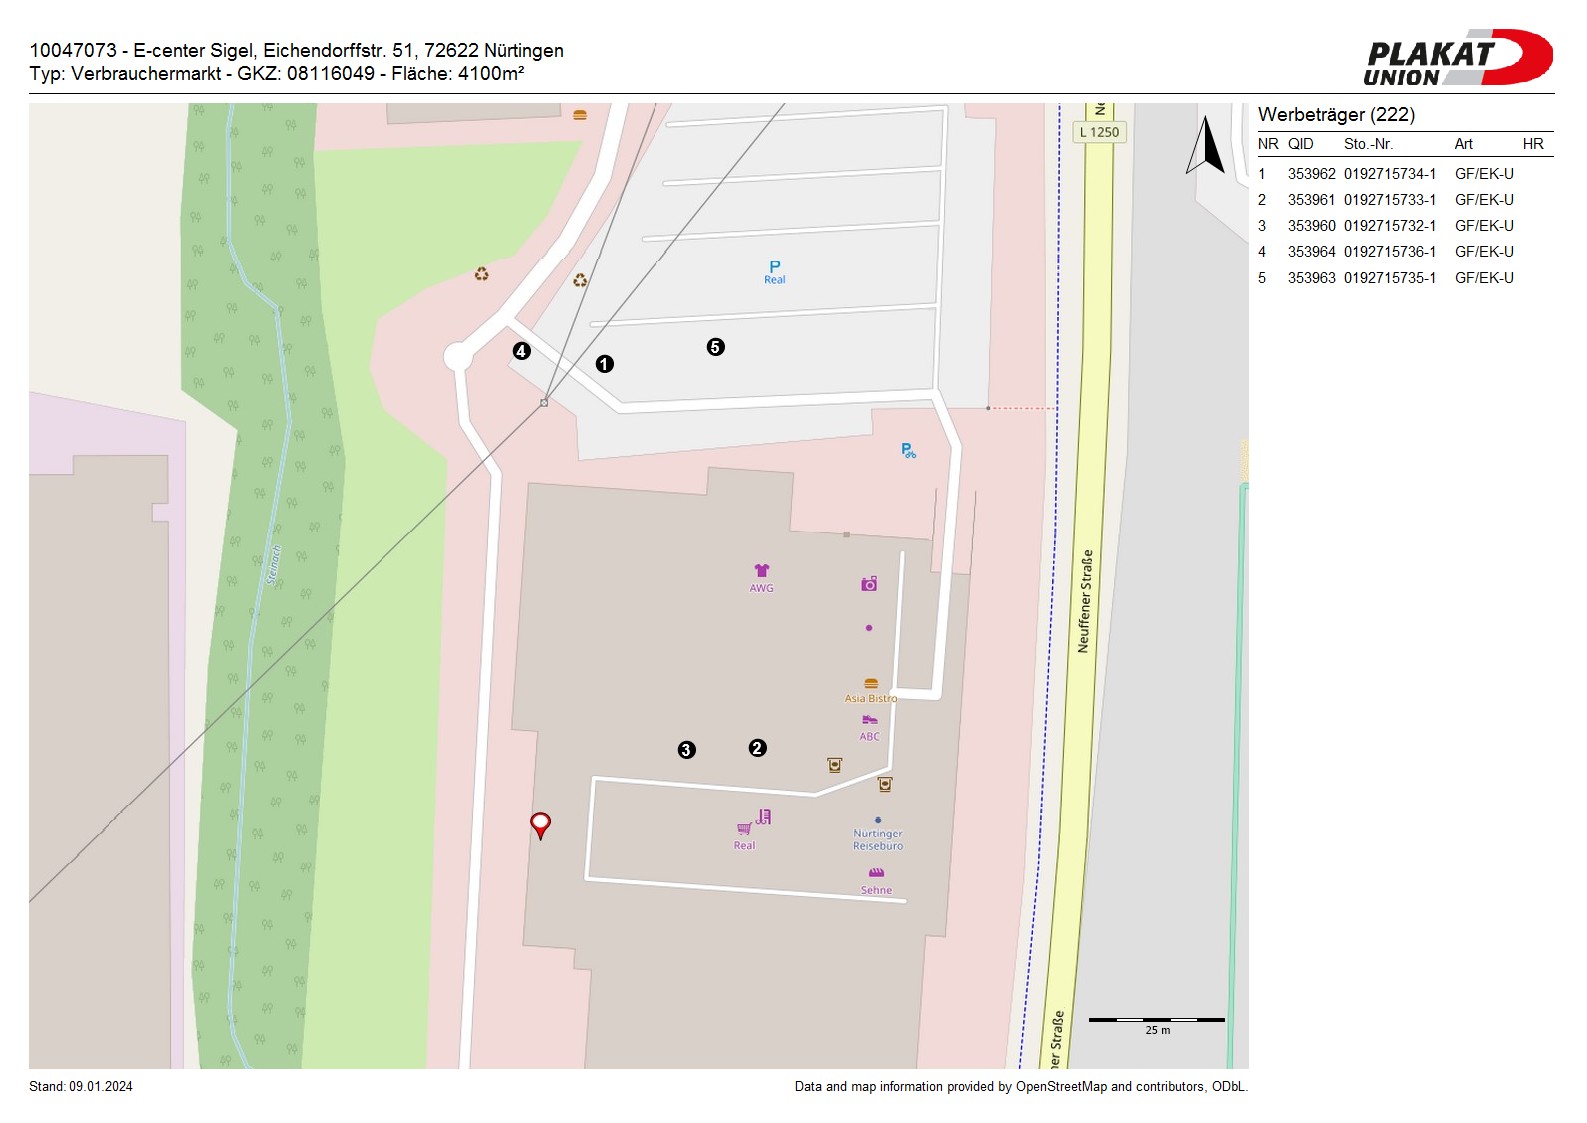Select numbered marker 2 inside the building
The height and width of the screenshot is (1123, 1587).
click(x=757, y=748)
